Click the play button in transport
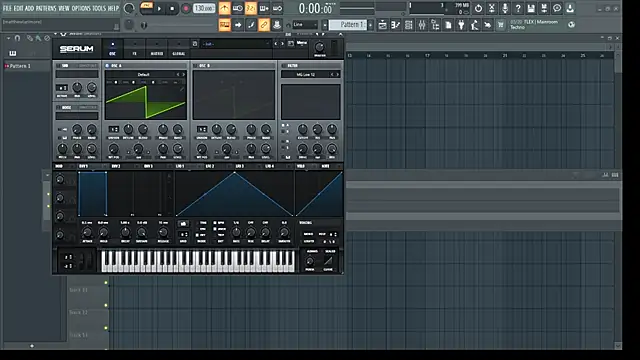Screen dimensions: 640x360 coord(159,9)
